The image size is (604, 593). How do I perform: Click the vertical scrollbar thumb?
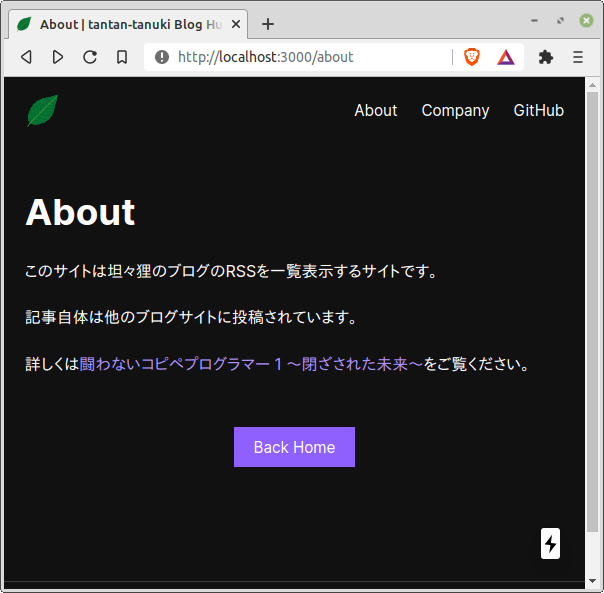(592, 311)
